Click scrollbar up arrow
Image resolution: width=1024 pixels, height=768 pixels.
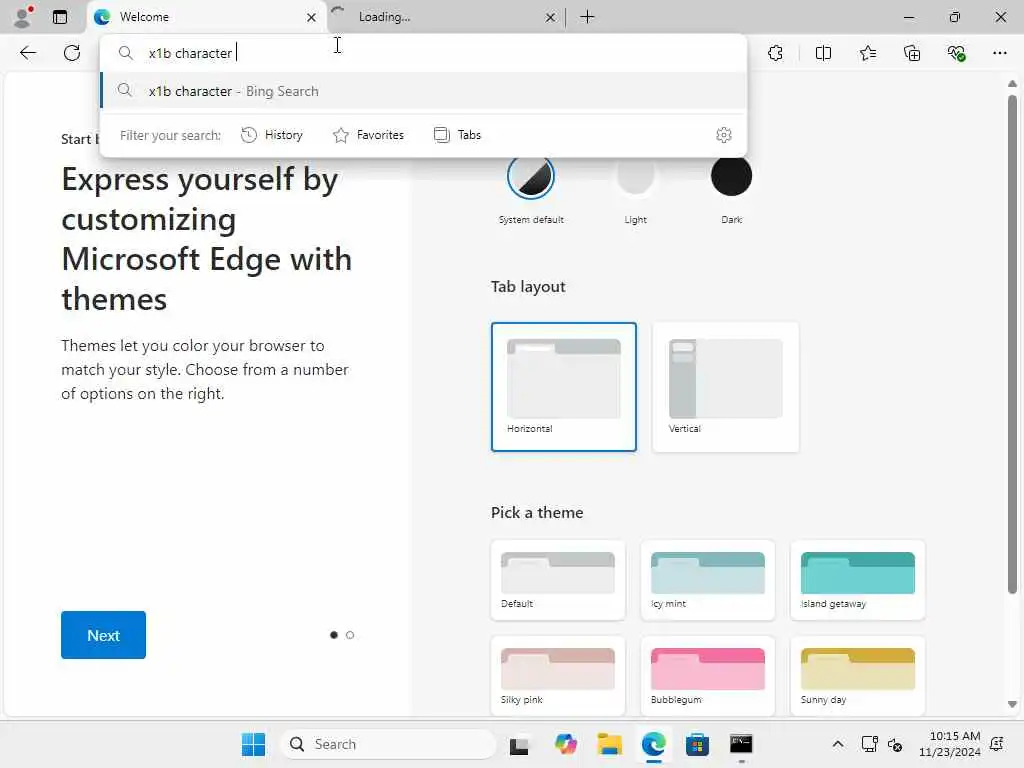click(x=1012, y=84)
